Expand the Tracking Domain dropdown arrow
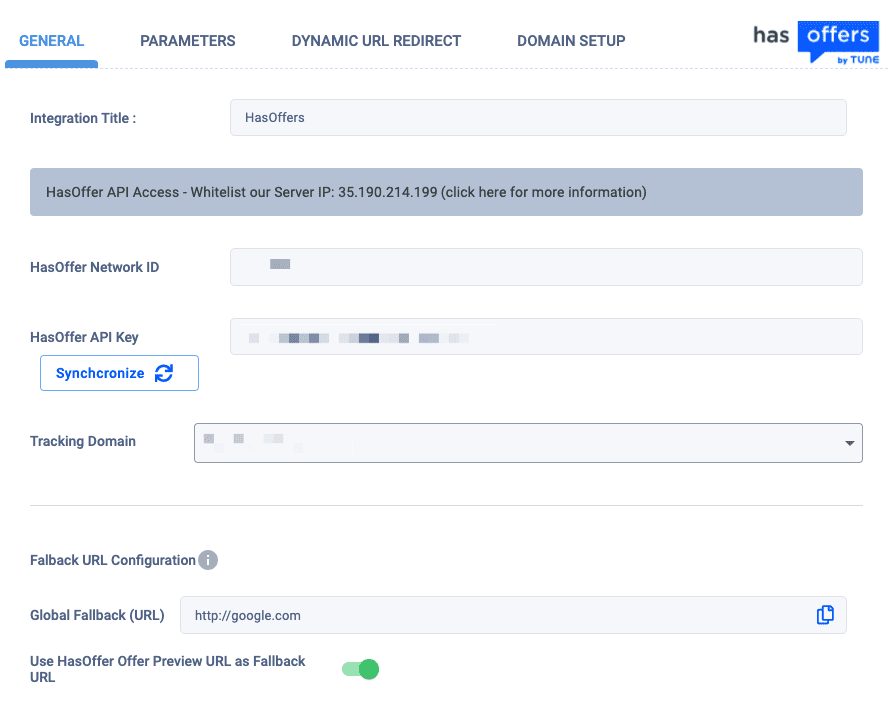The height and width of the screenshot is (720, 892). click(x=849, y=442)
